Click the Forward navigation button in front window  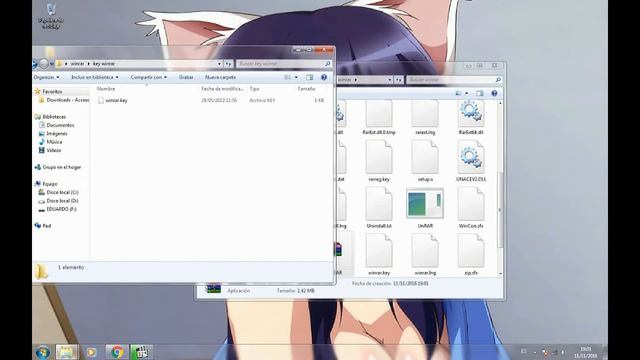(44, 64)
